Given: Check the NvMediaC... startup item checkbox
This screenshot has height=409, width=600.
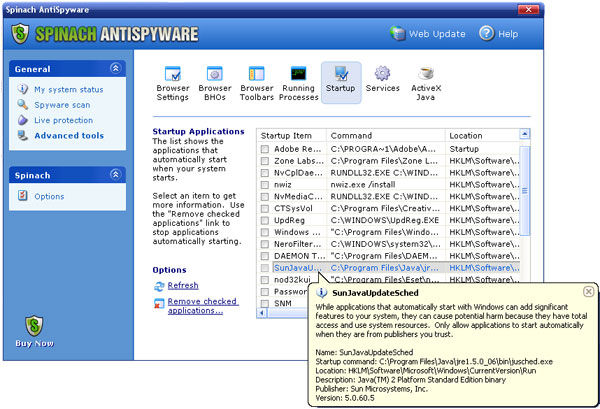Looking at the screenshot, I should point(264,197).
